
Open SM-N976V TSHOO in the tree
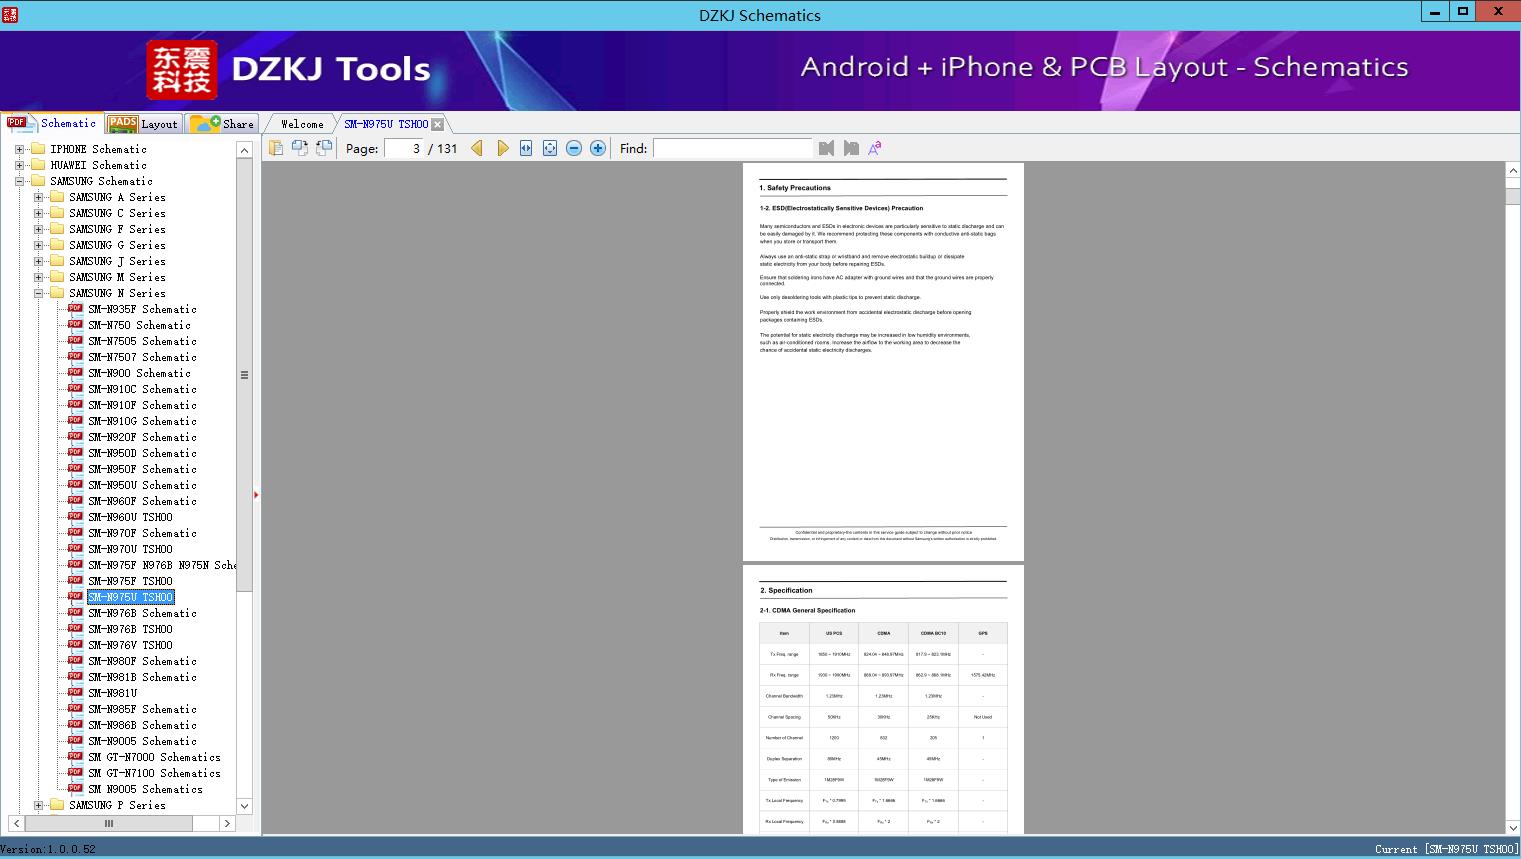130,645
